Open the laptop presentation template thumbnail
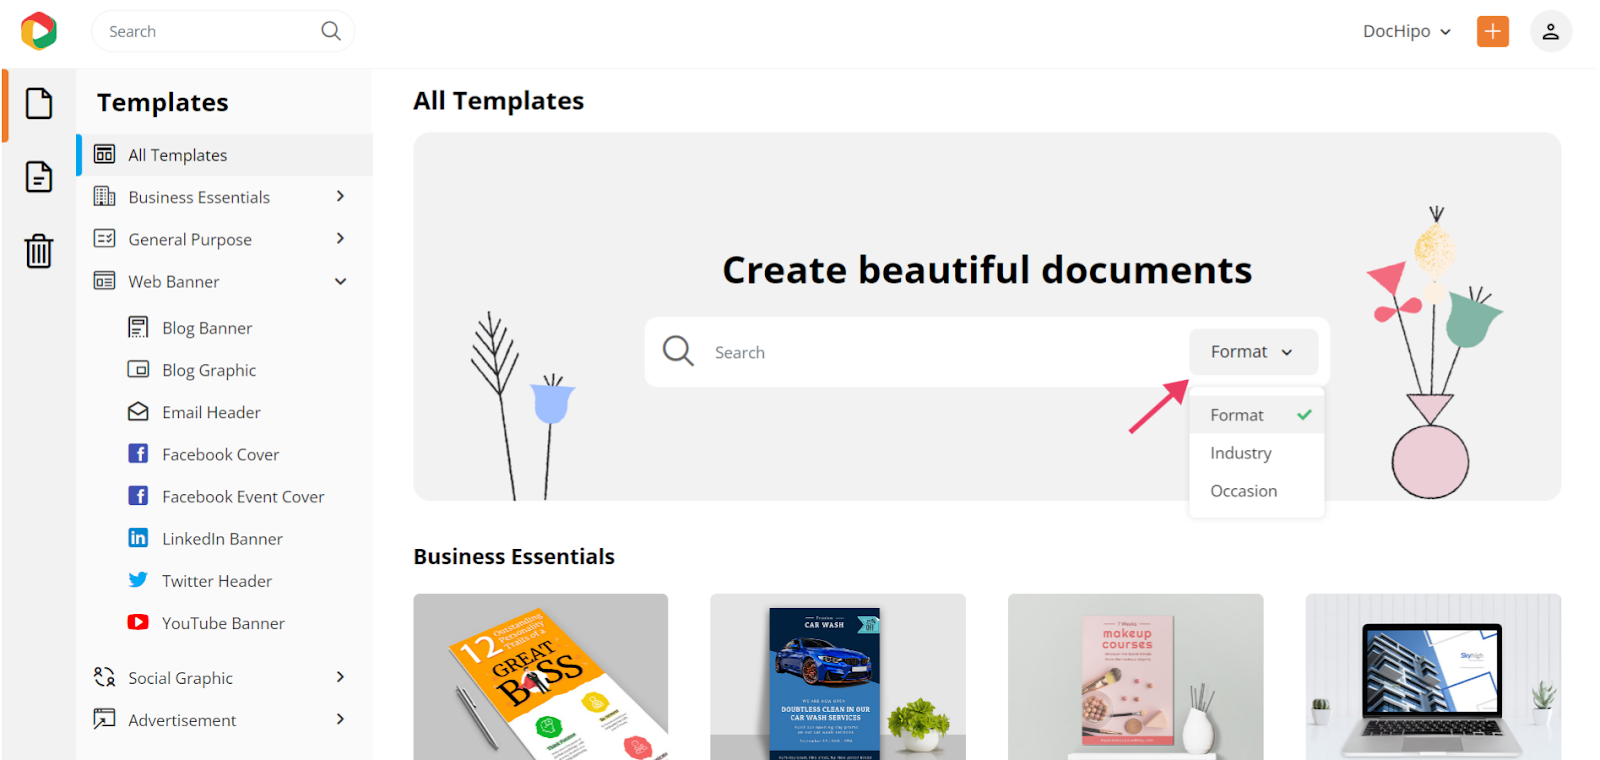This screenshot has width=1600, height=760. click(1433, 677)
